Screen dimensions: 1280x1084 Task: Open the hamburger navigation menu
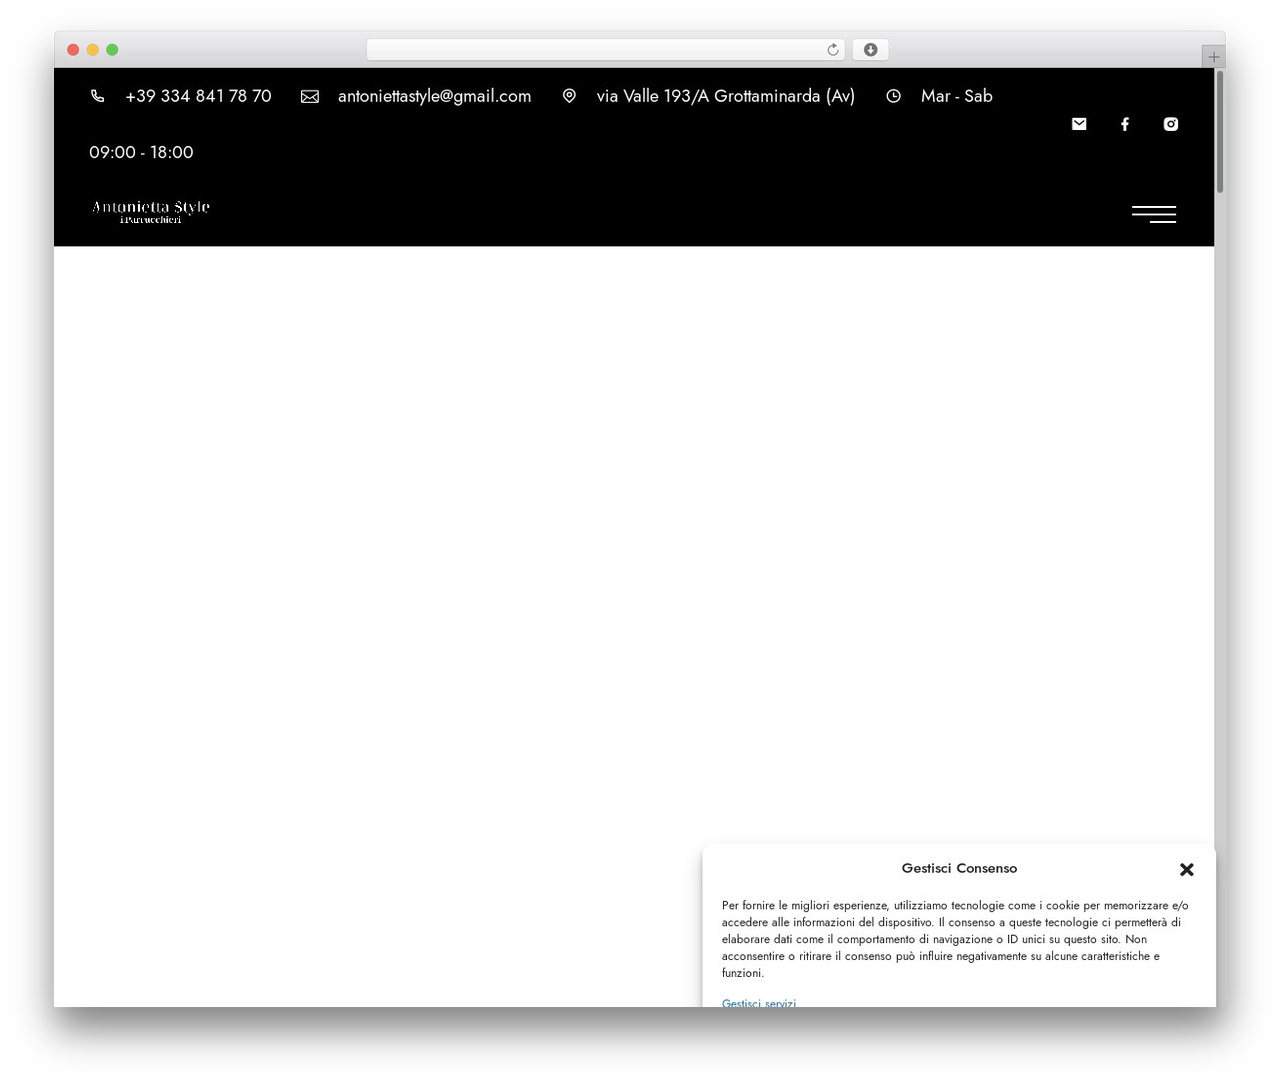(x=1154, y=214)
